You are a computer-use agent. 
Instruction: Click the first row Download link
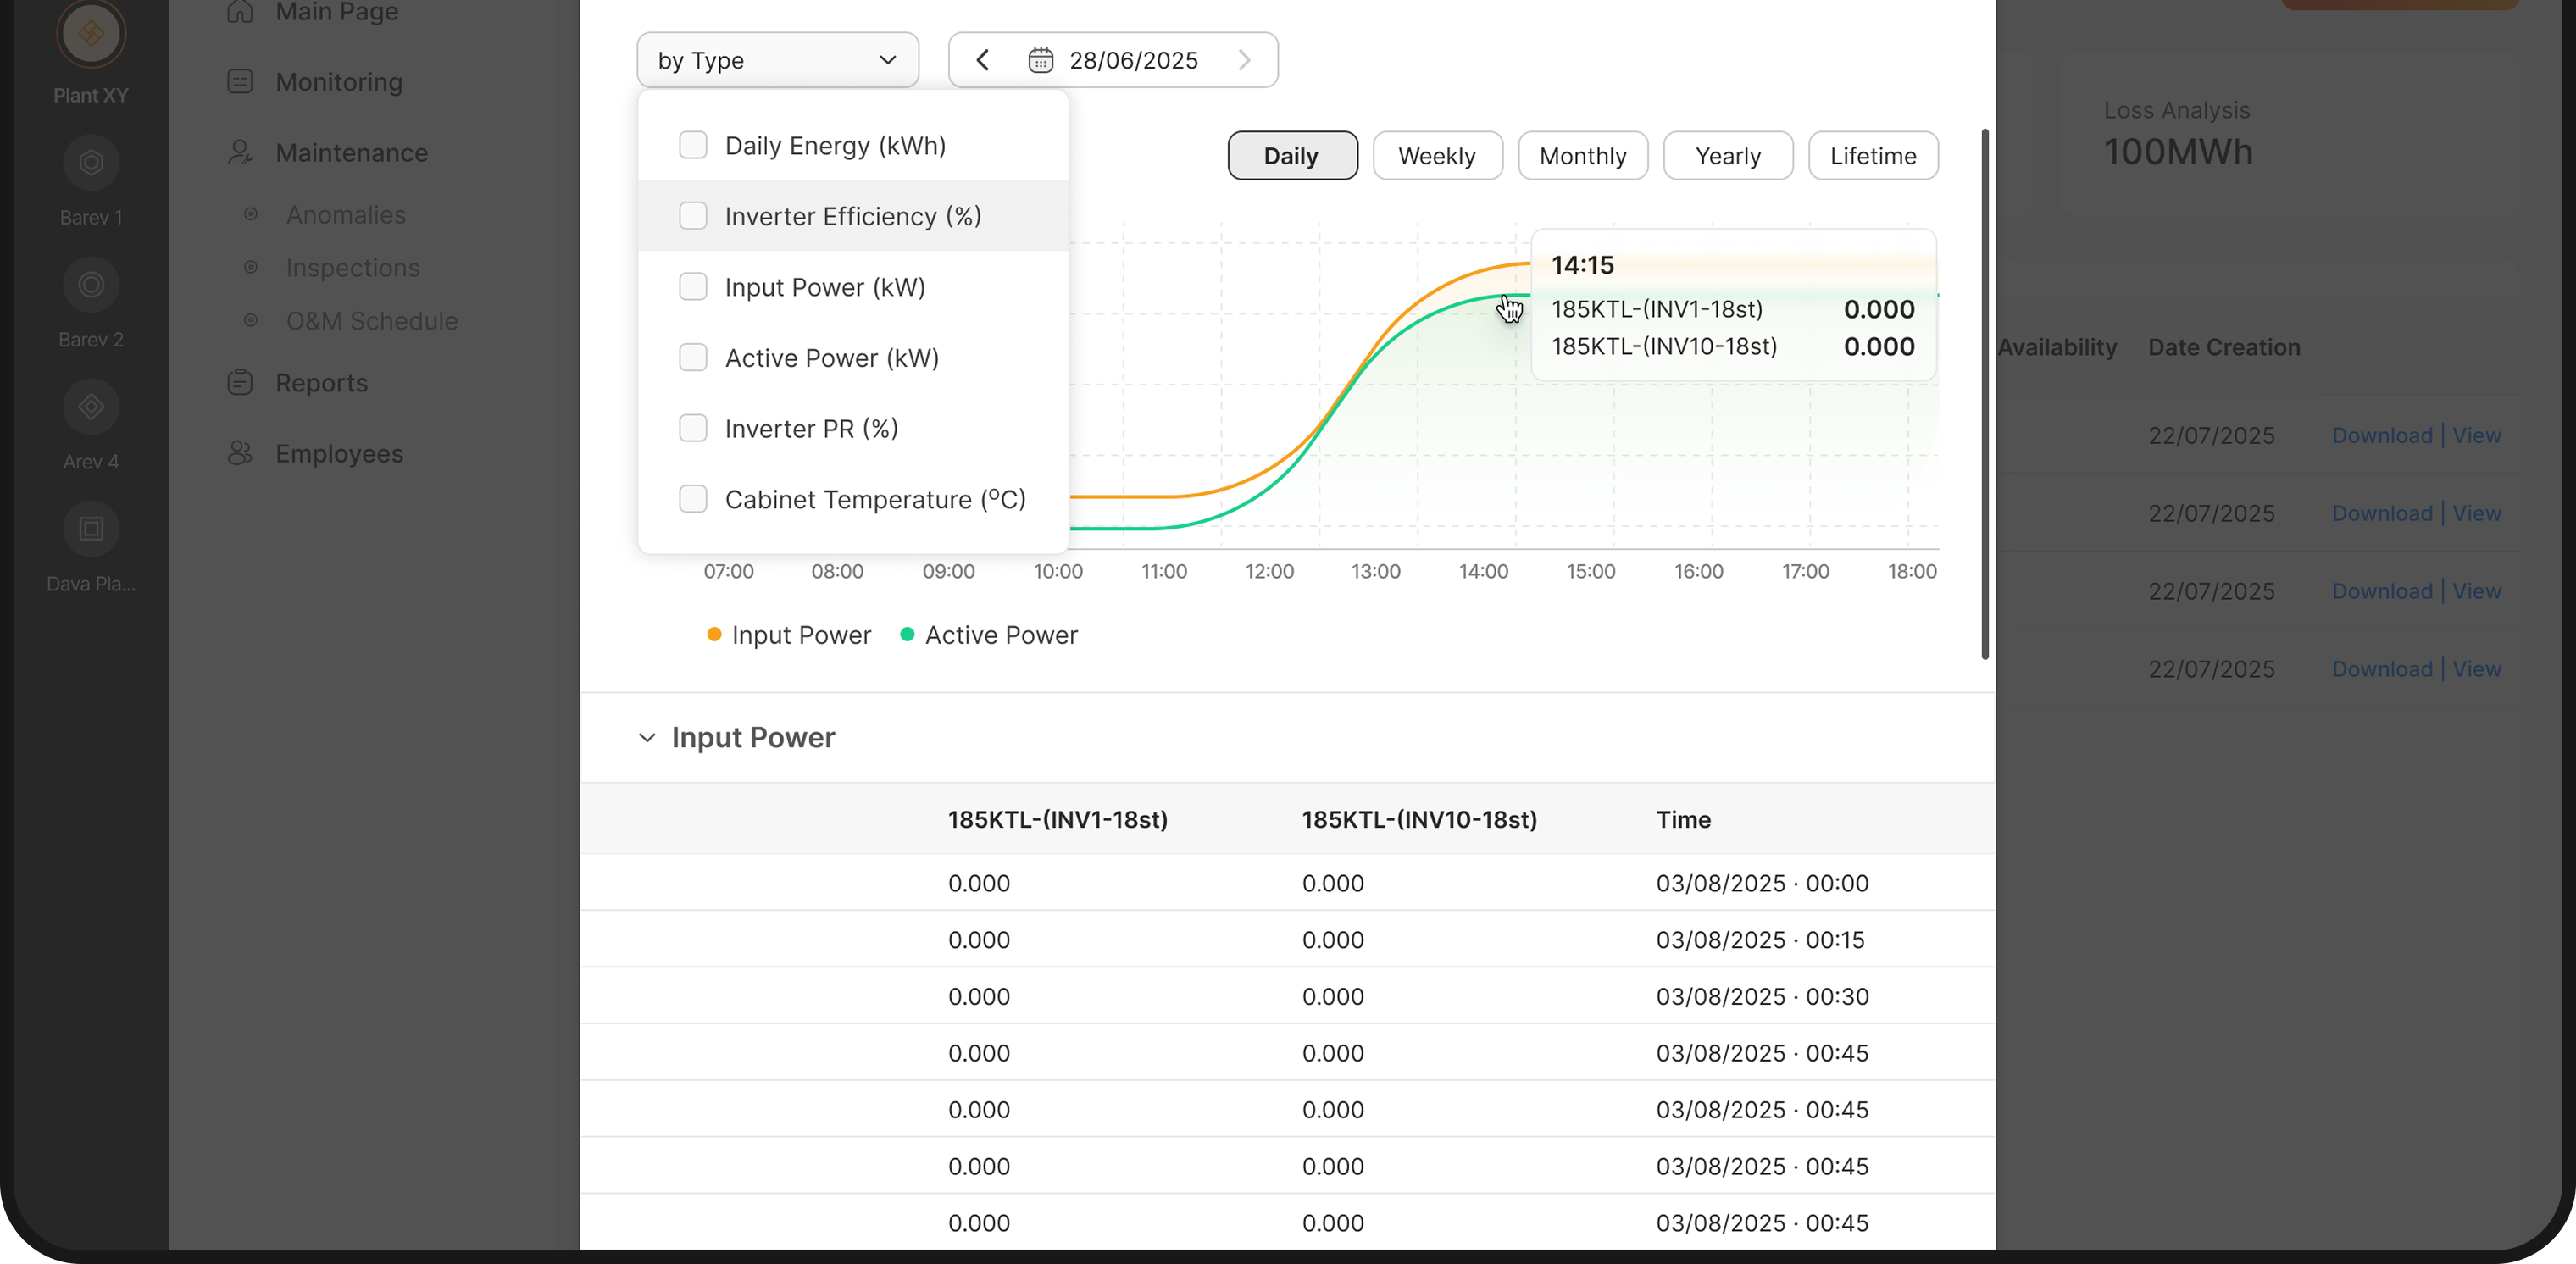pyautogui.click(x=2381, y=435)
